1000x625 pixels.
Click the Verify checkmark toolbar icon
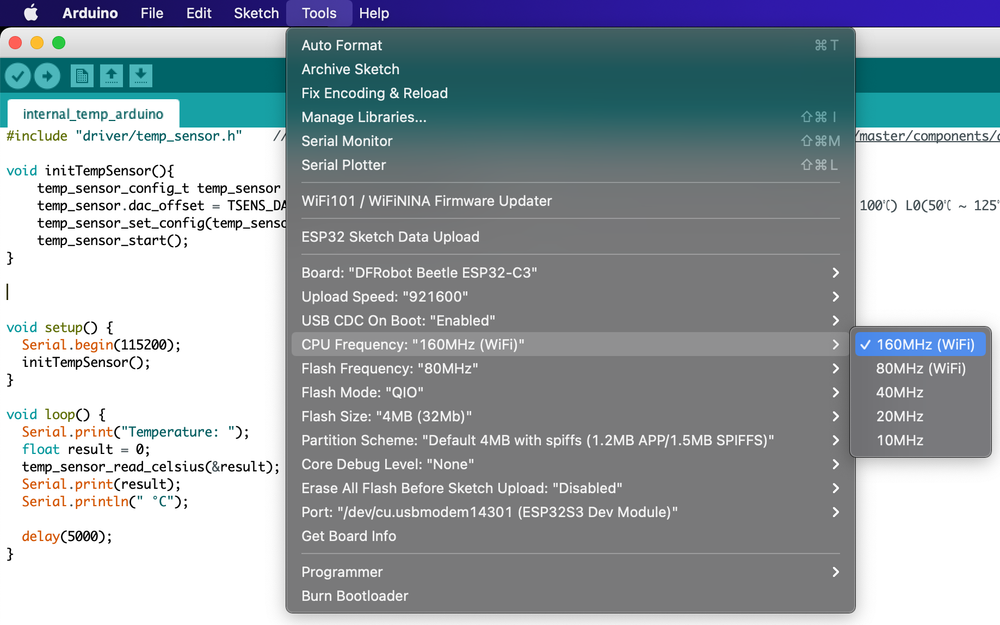tap(18, 76)
